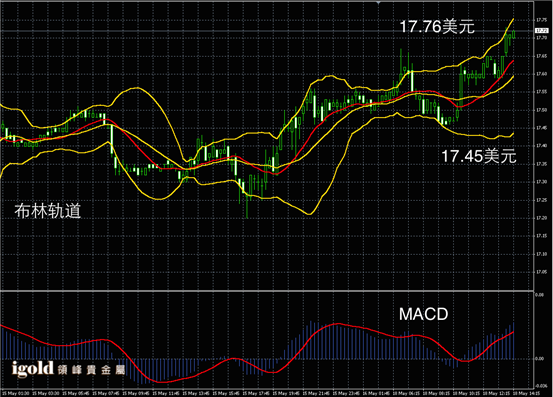Image resolution: width=553 pixels, height=397 pixels.
Task: Click the chart shift triangle marker at top
Action: tap(378, 2)
